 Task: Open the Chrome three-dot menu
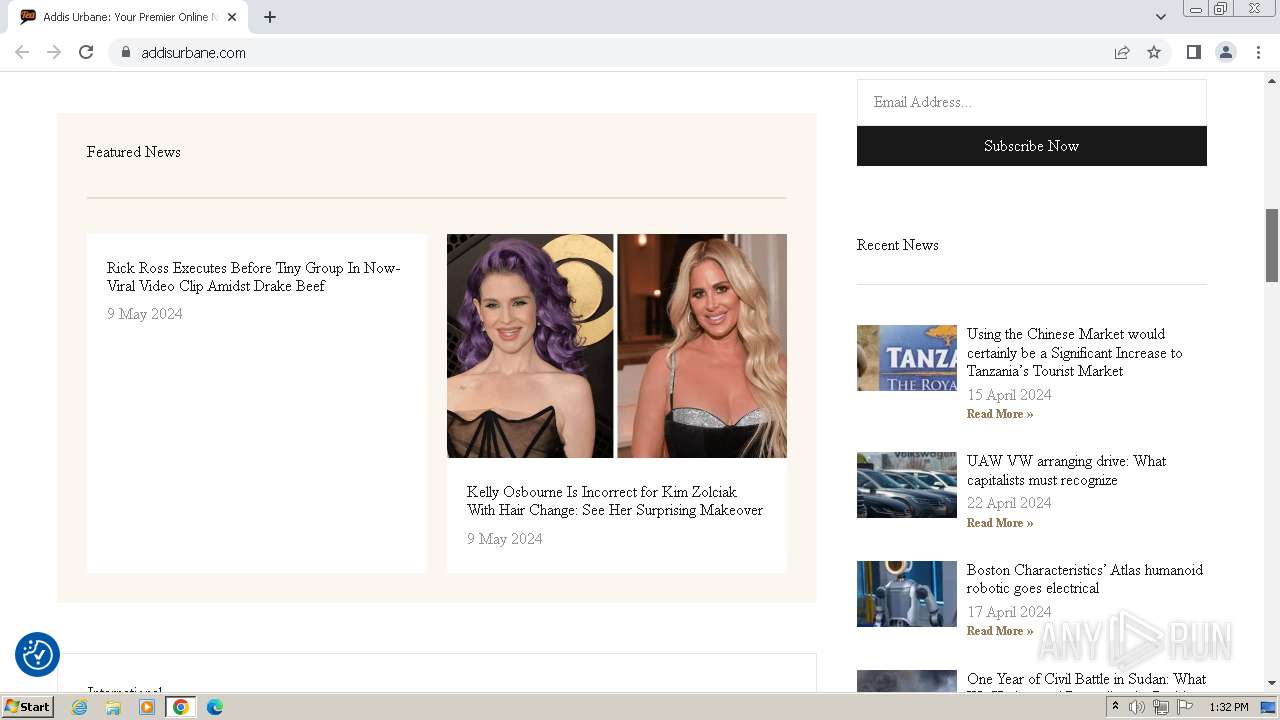click(x=1258, y=52)
